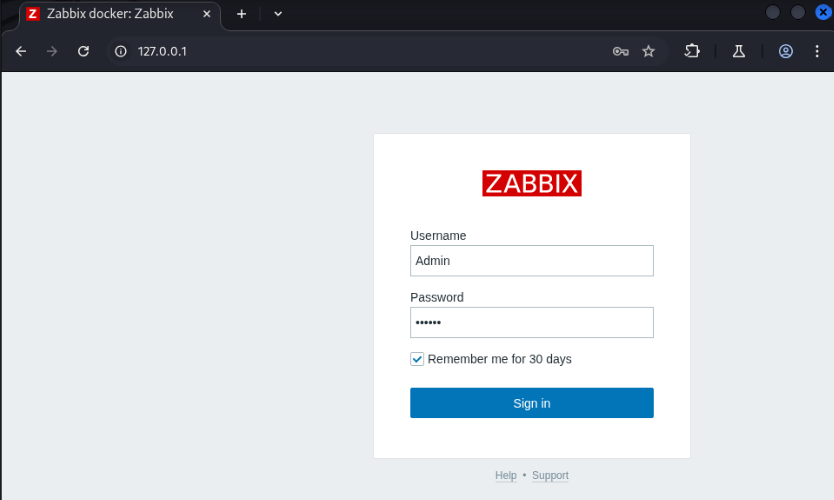Focus the Username field containing Admin
834x500 pixels.
(532, 261)
